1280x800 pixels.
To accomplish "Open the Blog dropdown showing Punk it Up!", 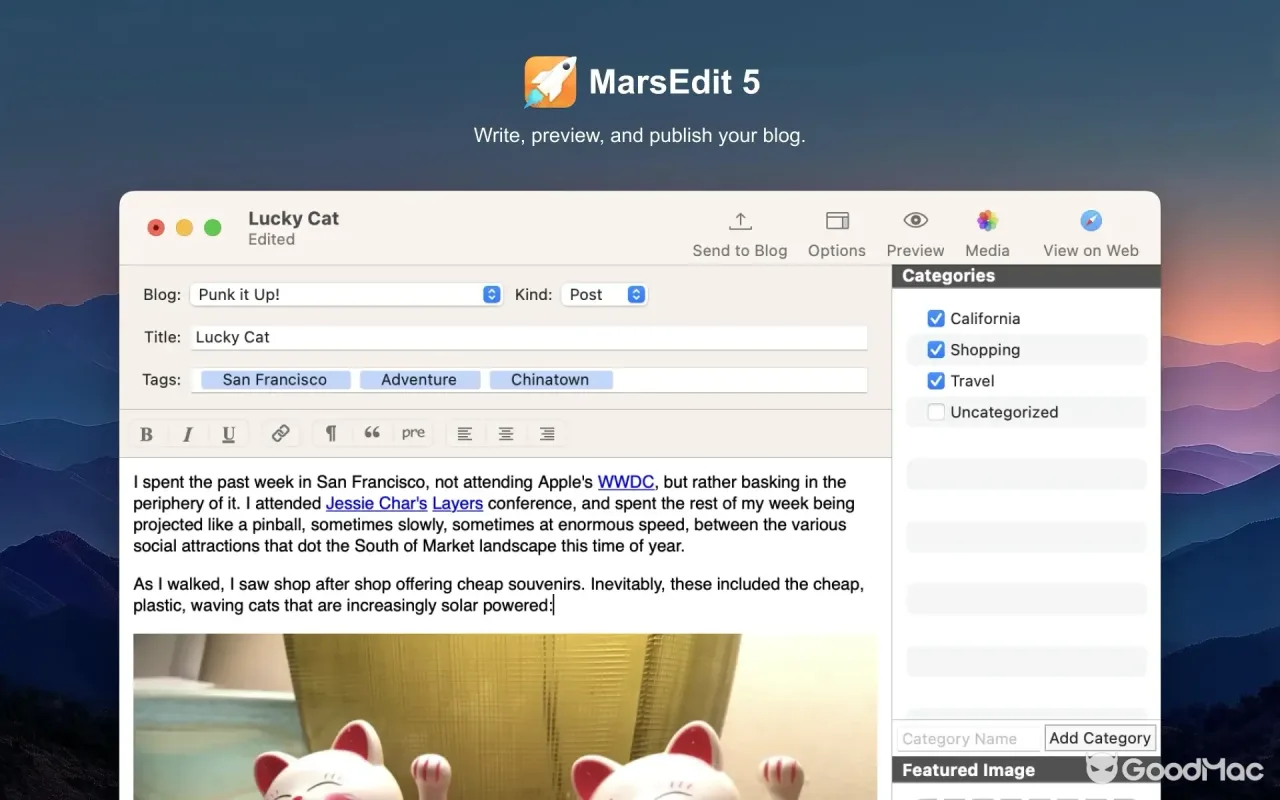I will click(346, 294).
